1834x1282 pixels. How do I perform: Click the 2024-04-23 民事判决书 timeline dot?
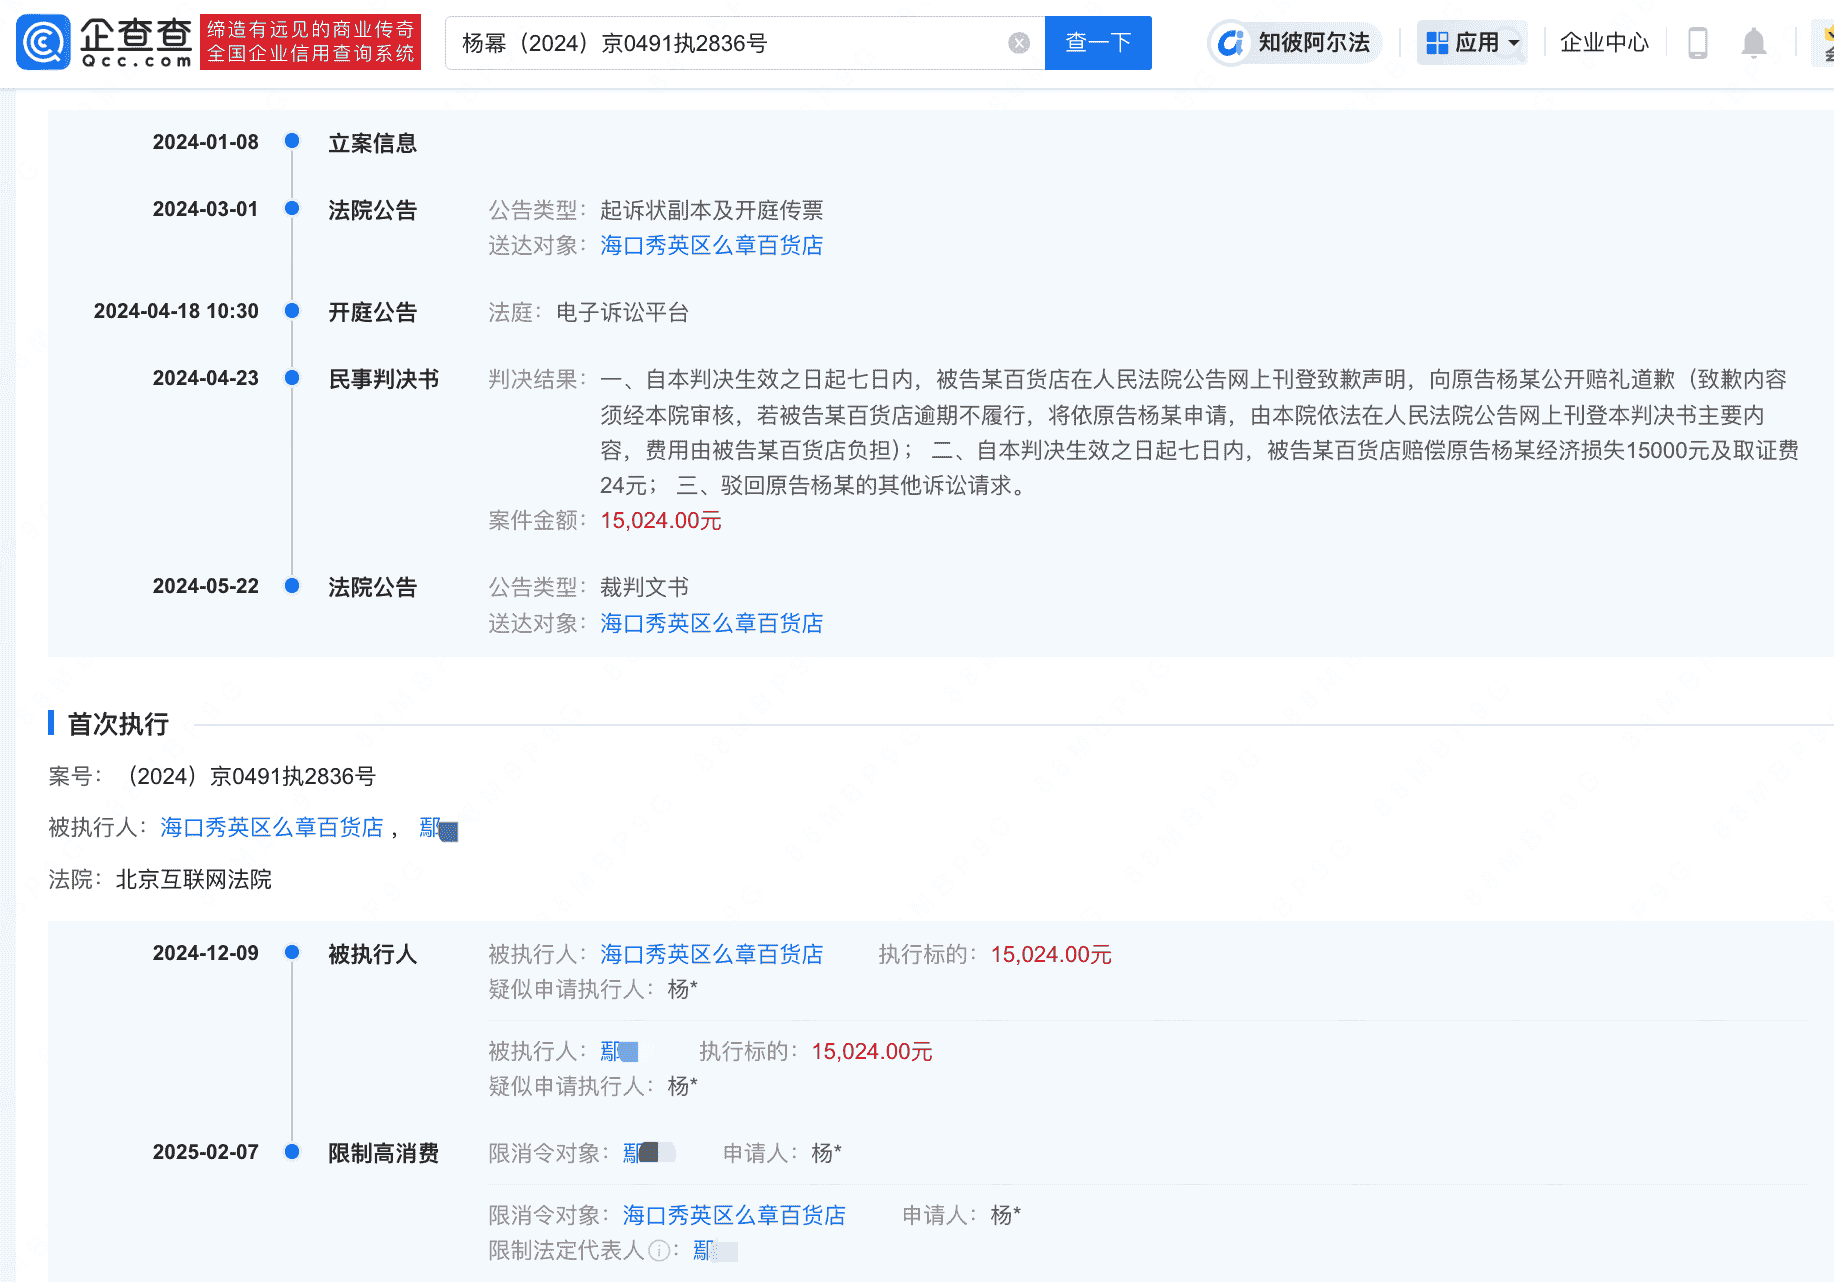point(292,378)
